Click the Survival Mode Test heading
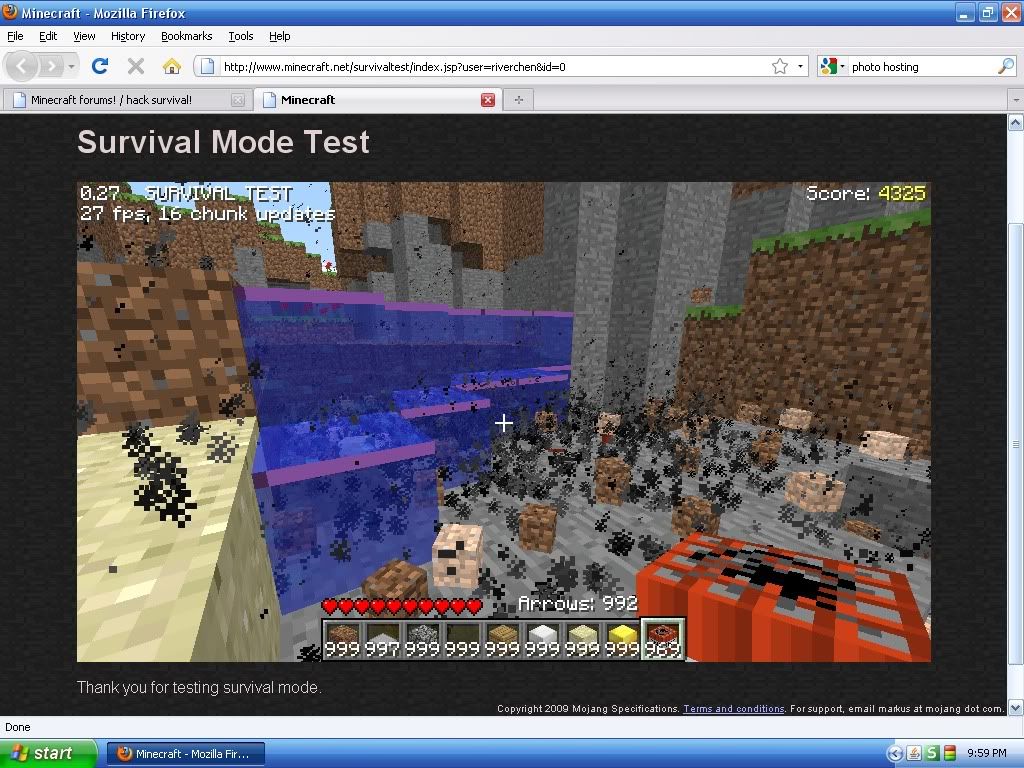The height and width of the screenshot is (768, 1024). [x=223, y=142]
